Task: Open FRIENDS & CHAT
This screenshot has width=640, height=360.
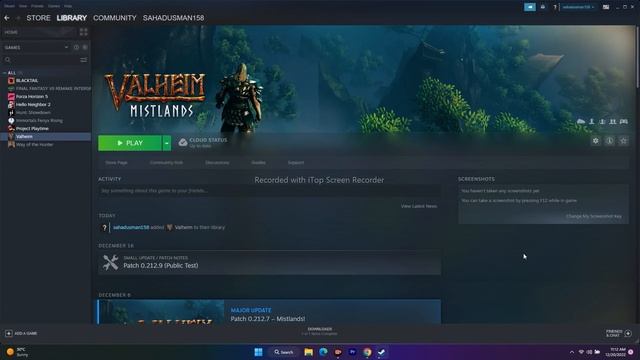Action: point(619,333)
